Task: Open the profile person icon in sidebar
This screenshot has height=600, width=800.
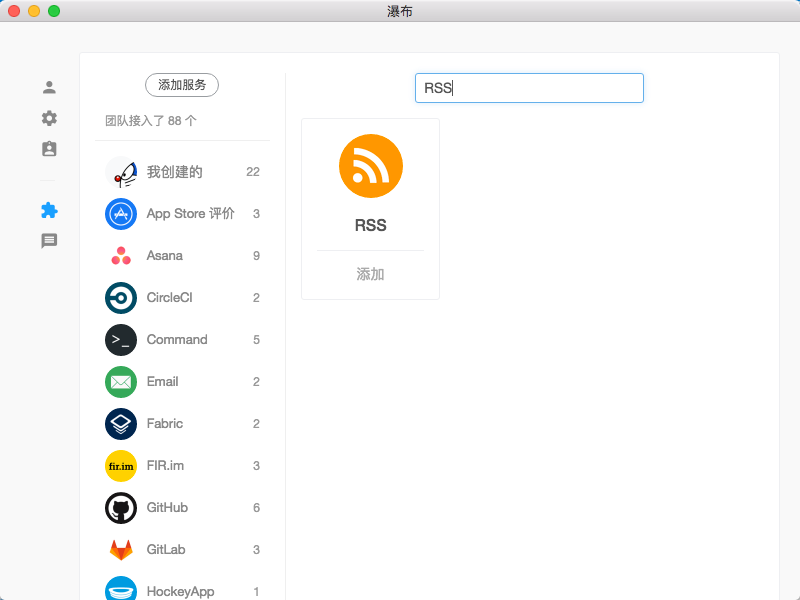Action: [x=49, y=88]
